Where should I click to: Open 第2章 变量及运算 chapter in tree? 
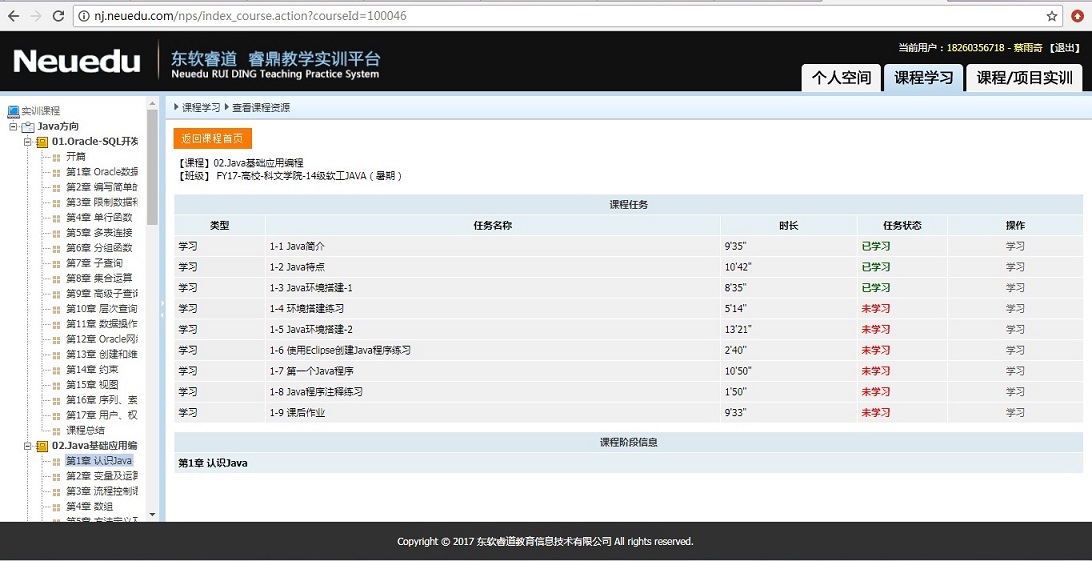click(101, 476)
